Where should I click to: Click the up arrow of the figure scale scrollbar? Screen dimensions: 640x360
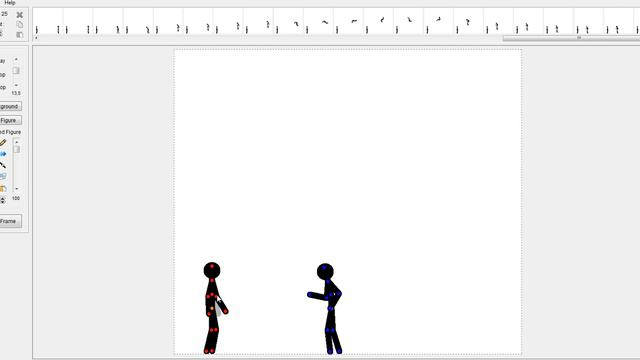coord(17,142)
